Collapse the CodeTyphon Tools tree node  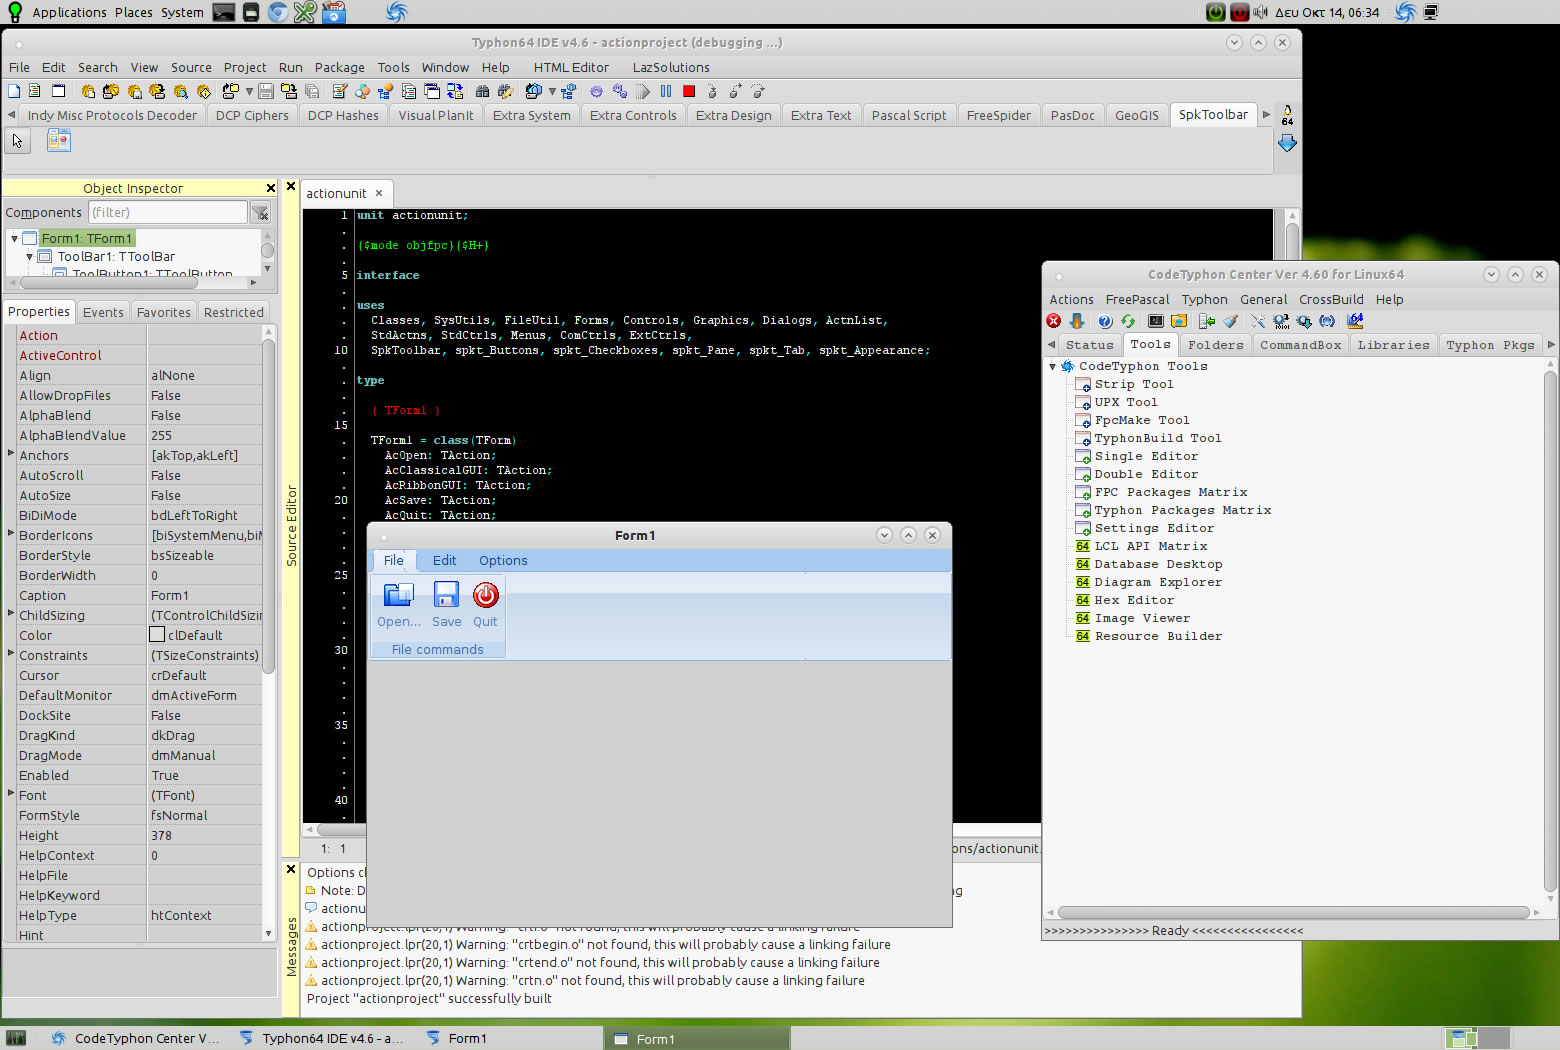tap(1052, 366)
